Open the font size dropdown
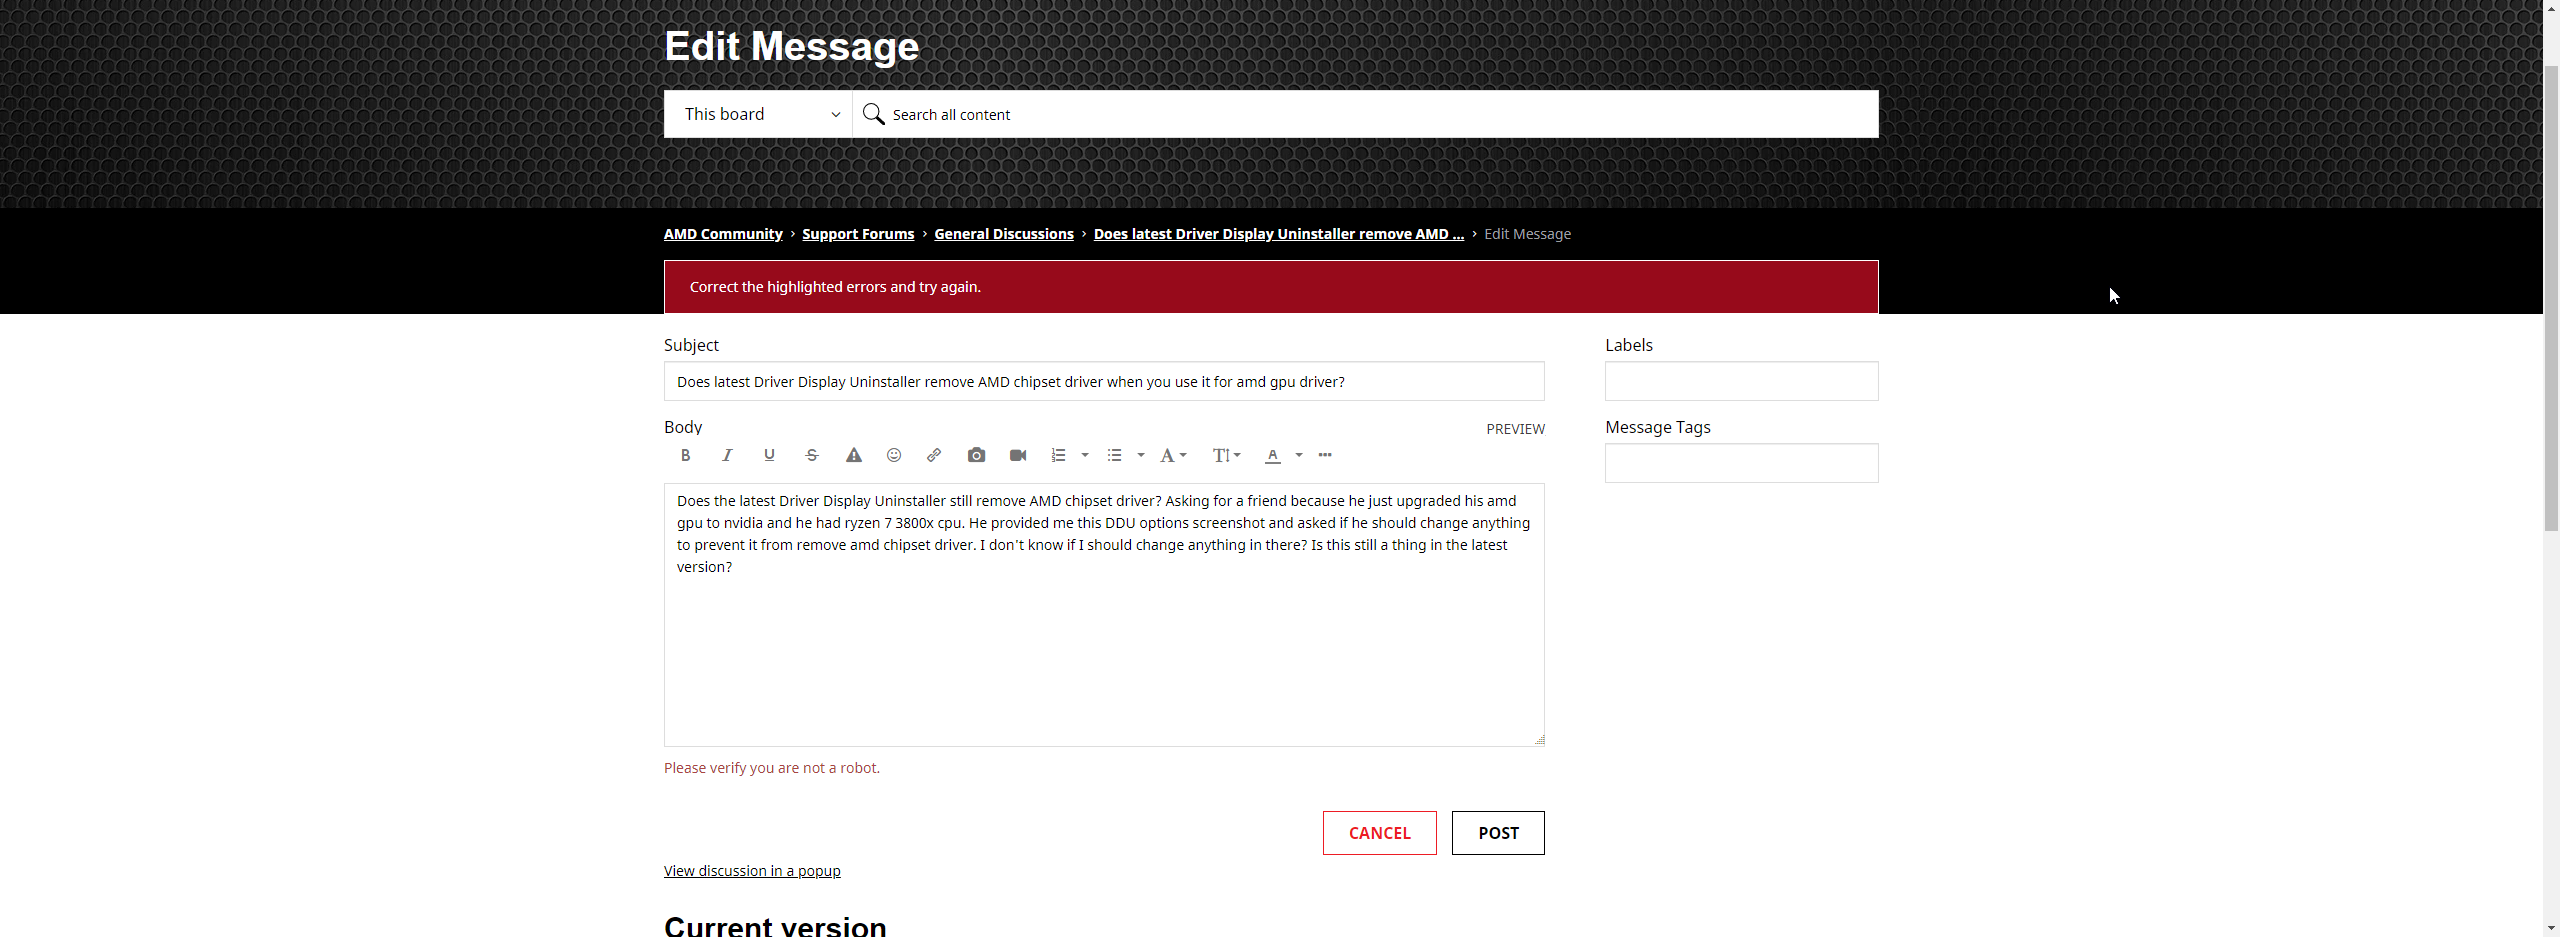 pos(1226,455)
